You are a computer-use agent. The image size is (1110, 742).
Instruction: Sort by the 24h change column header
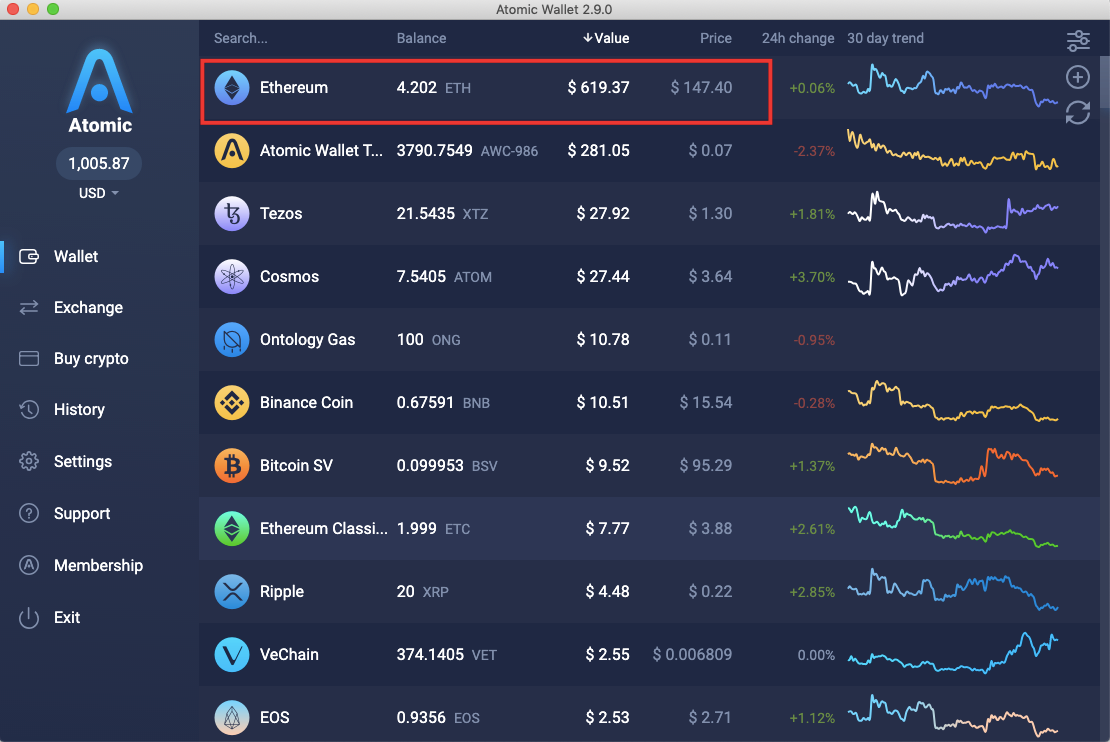[798, 38]
